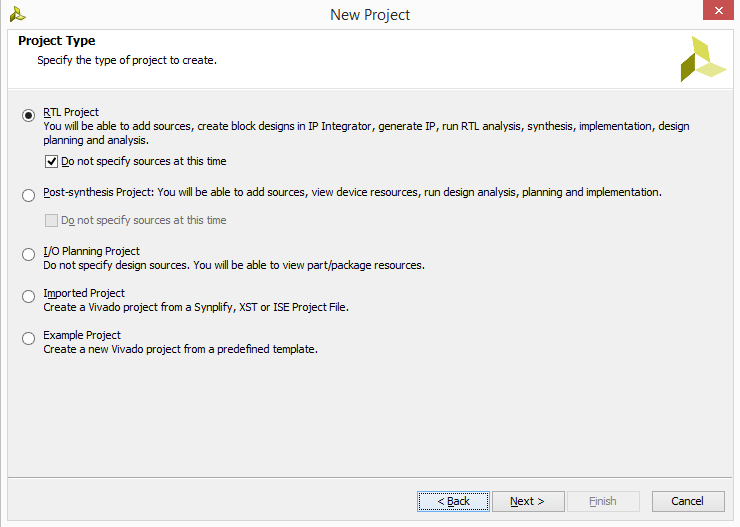Image resolution: width=740 pixels, height=527 pixels.
Task: Click 'Do not specify design sources' description text
Action: (234, 265)
